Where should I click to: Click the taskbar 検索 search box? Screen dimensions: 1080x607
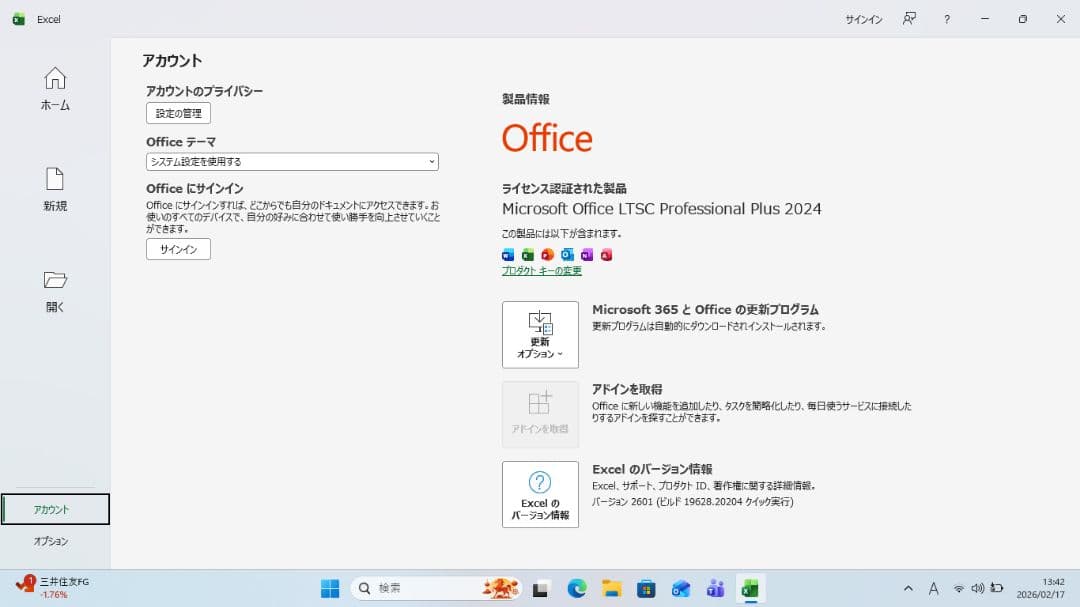point(430,589)
